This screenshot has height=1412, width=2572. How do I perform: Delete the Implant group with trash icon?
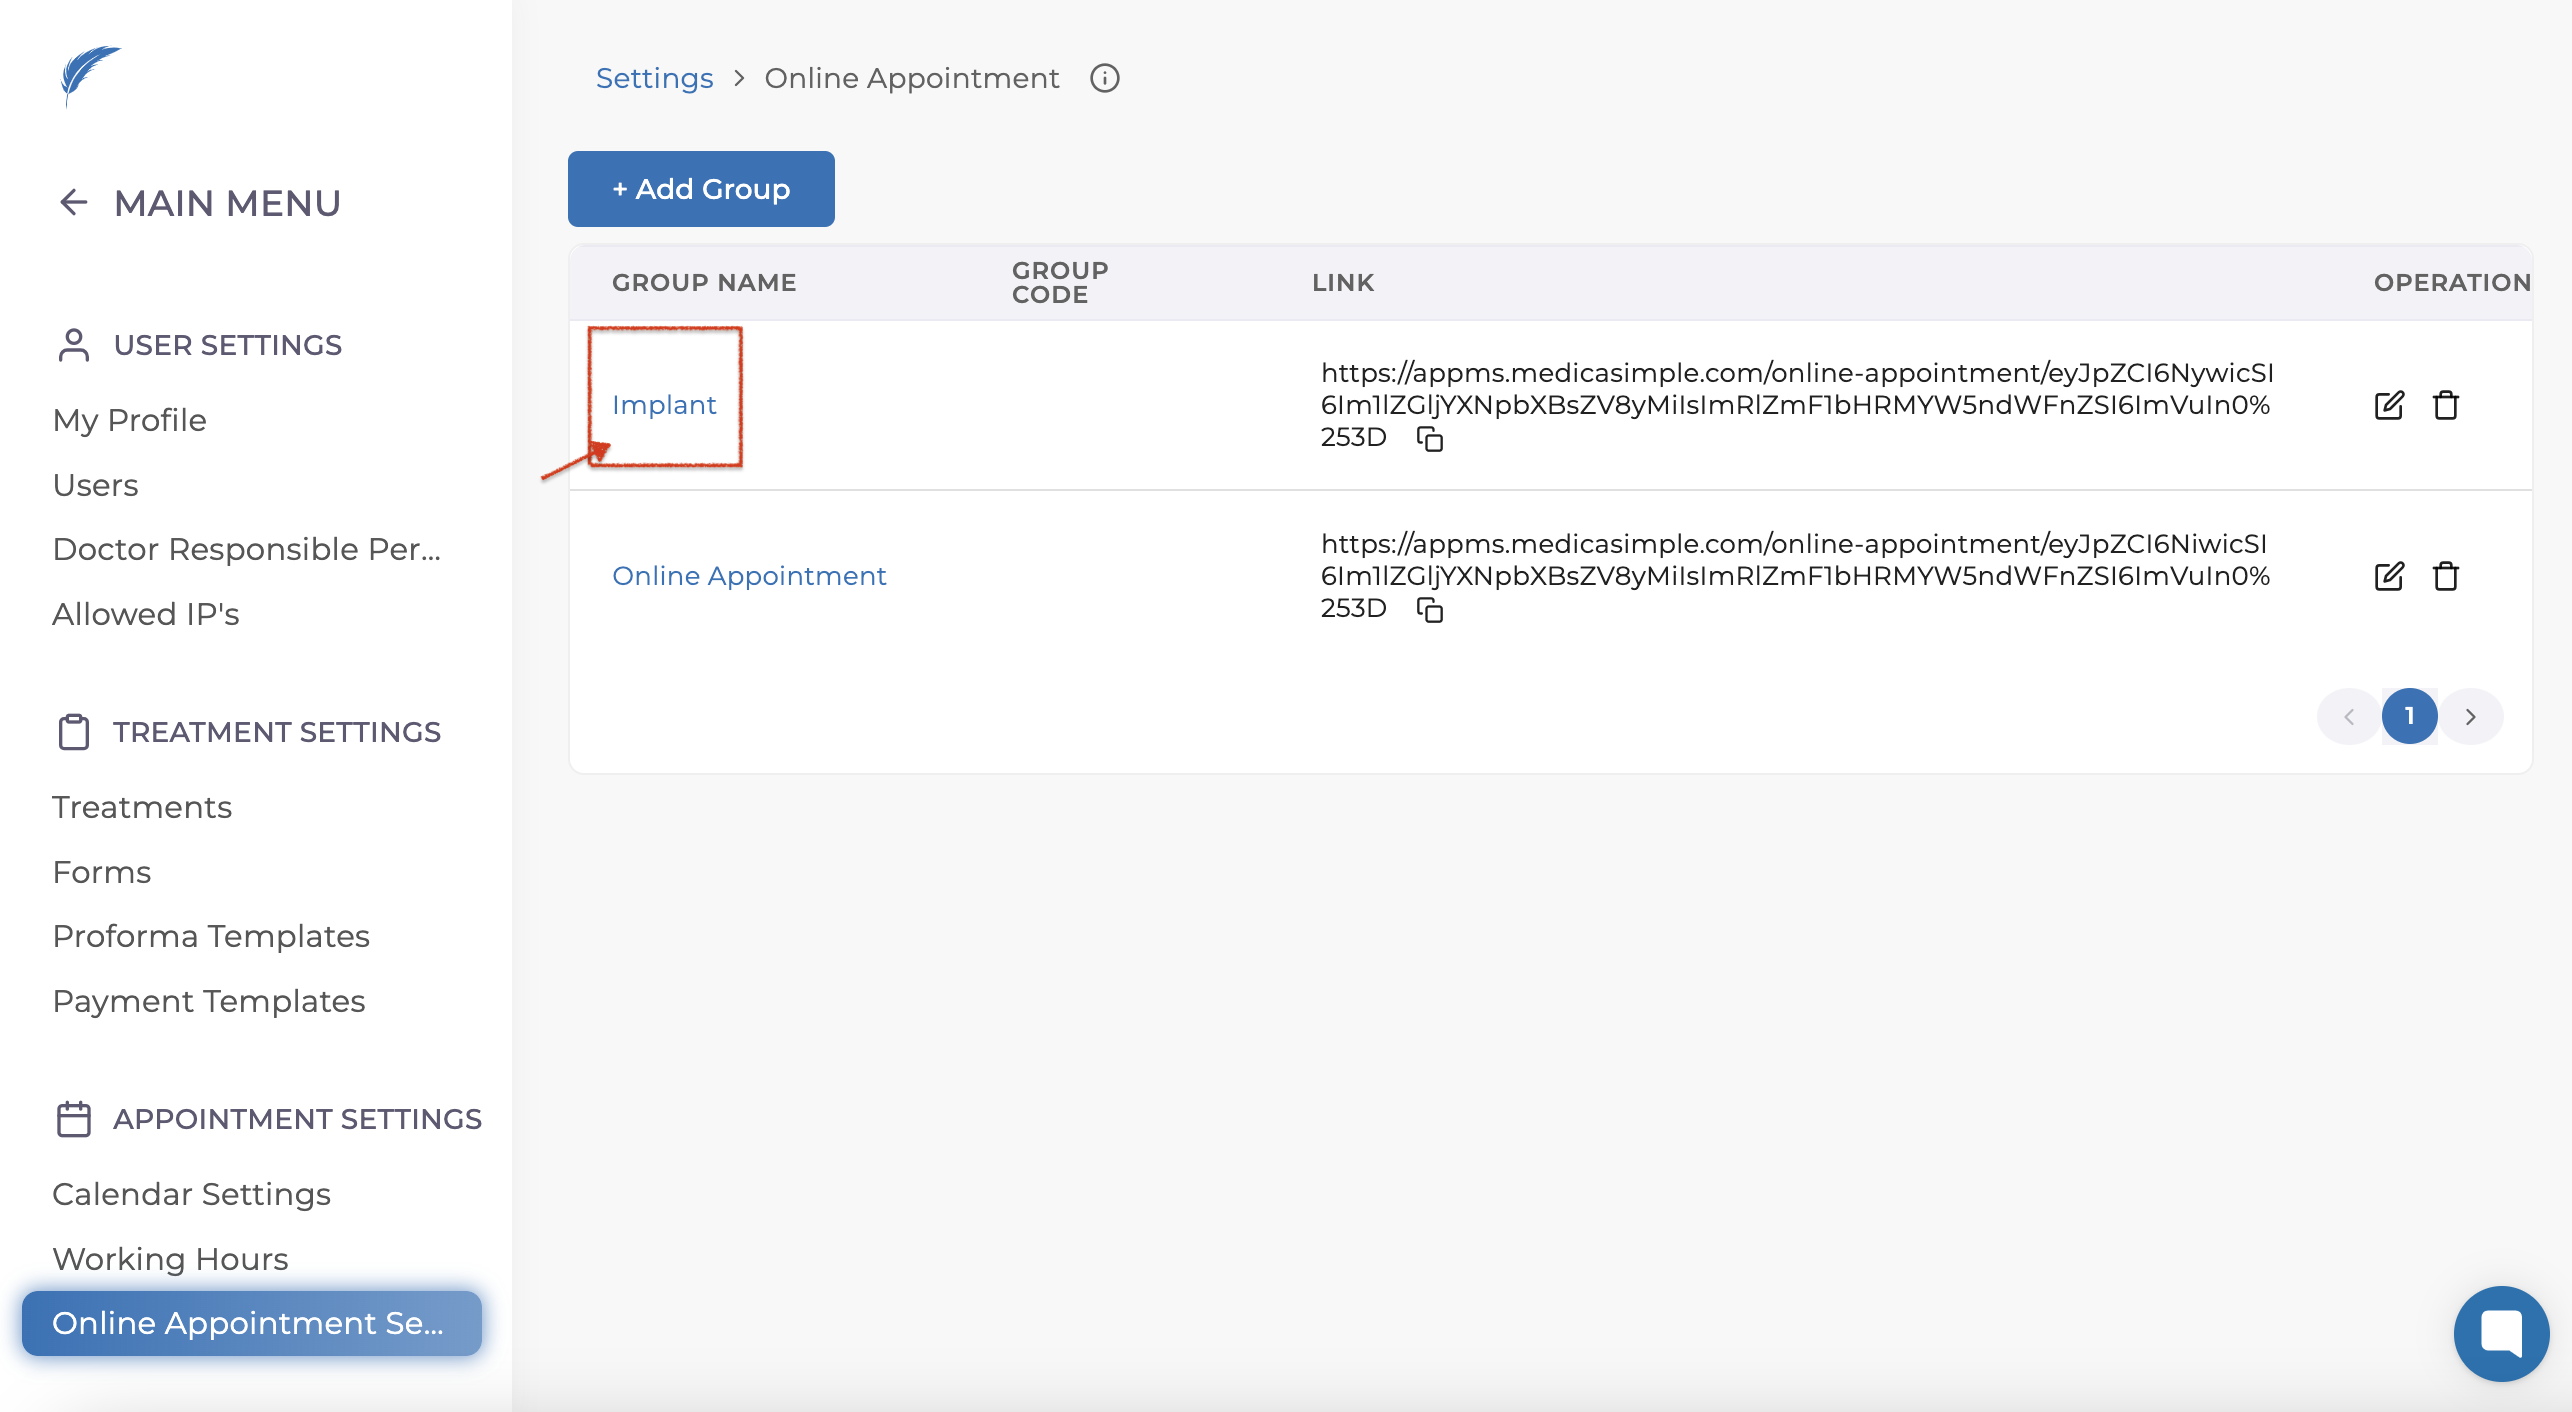(x=2445, y=405)
